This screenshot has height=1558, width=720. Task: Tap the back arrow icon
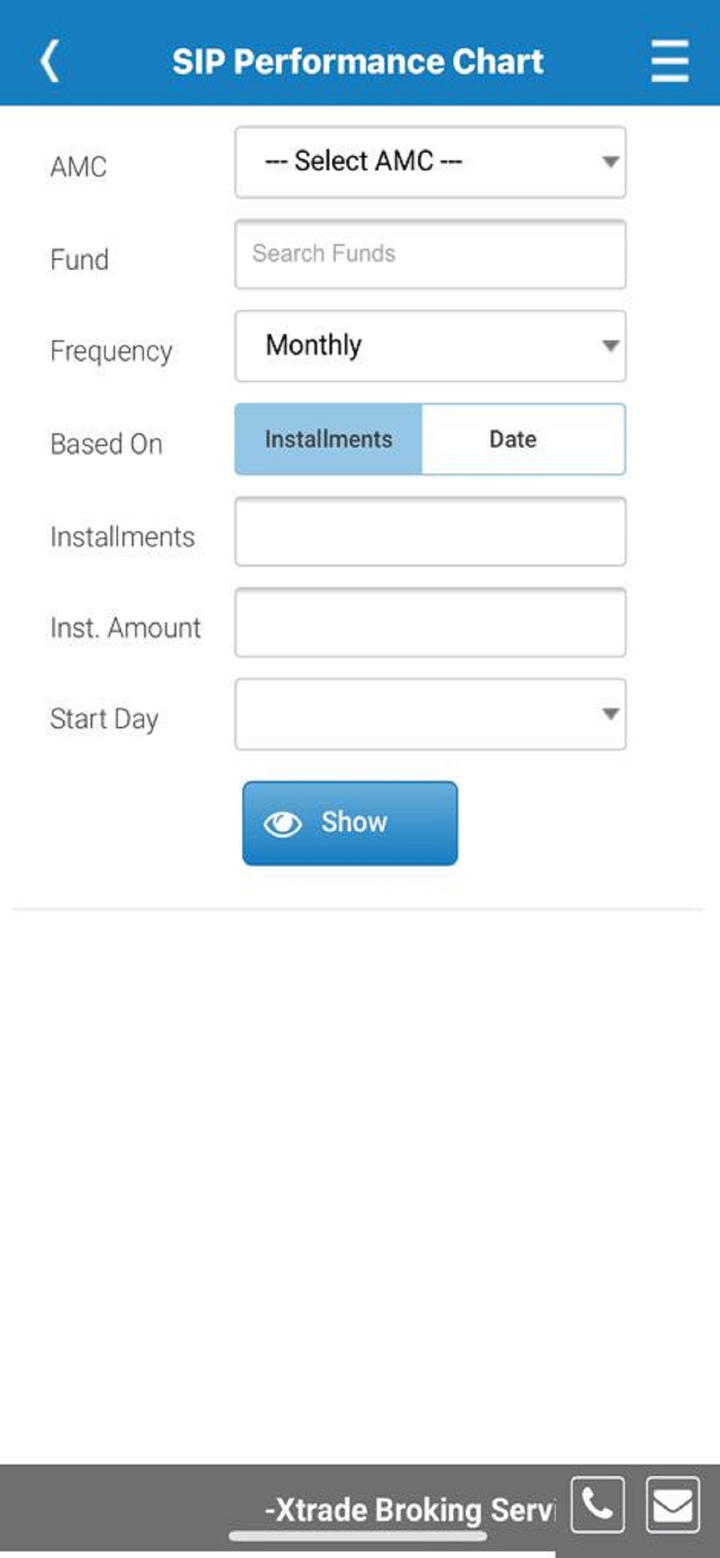(49, 61)
